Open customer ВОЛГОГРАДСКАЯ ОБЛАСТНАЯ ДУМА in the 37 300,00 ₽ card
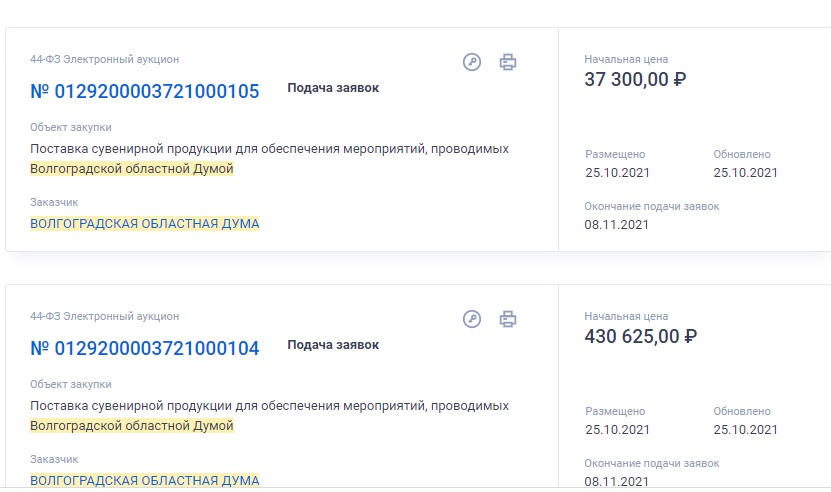This screenshot has width=831, height=492. [x=145, y=224]
